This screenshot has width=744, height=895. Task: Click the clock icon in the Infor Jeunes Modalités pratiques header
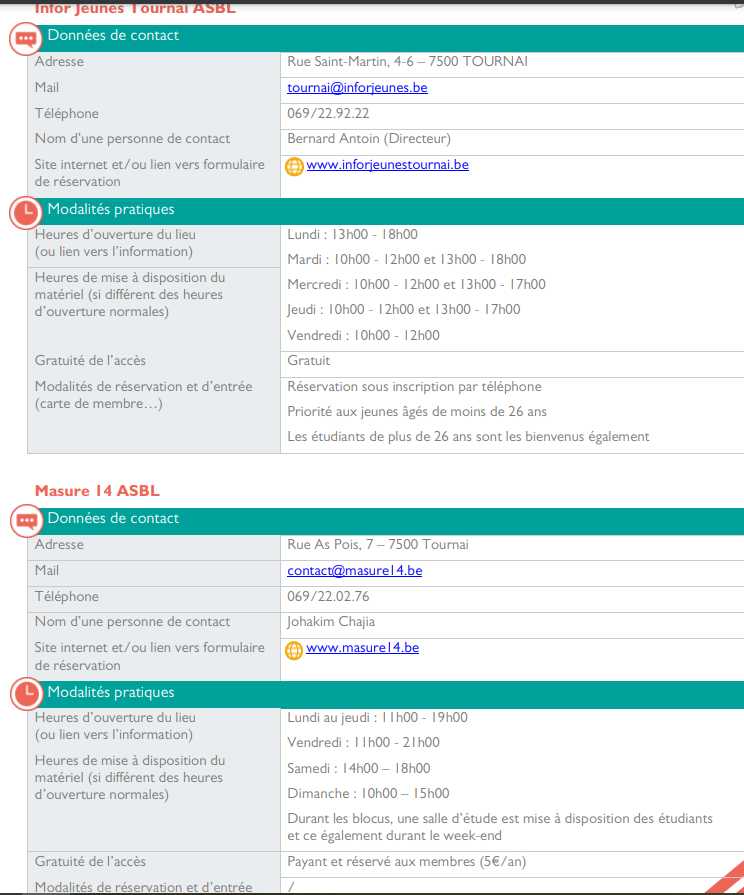[x=26, y=213]
